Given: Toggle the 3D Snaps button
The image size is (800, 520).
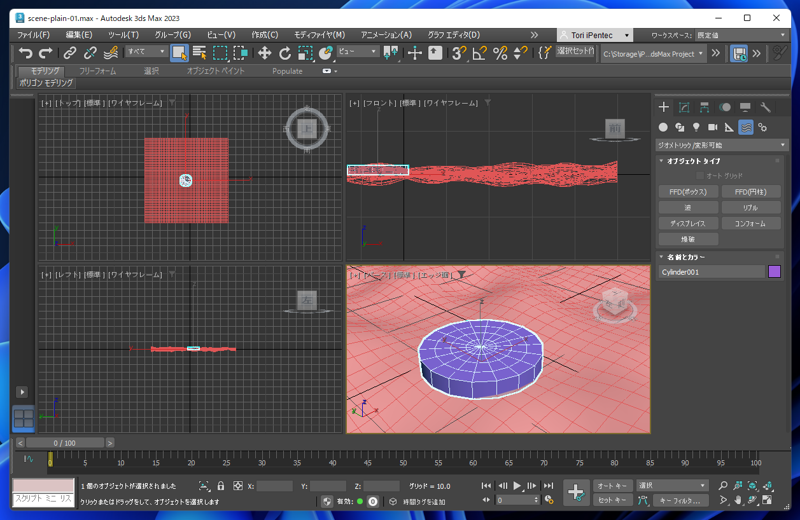Looking at the screenshot, I should point(459,53).
